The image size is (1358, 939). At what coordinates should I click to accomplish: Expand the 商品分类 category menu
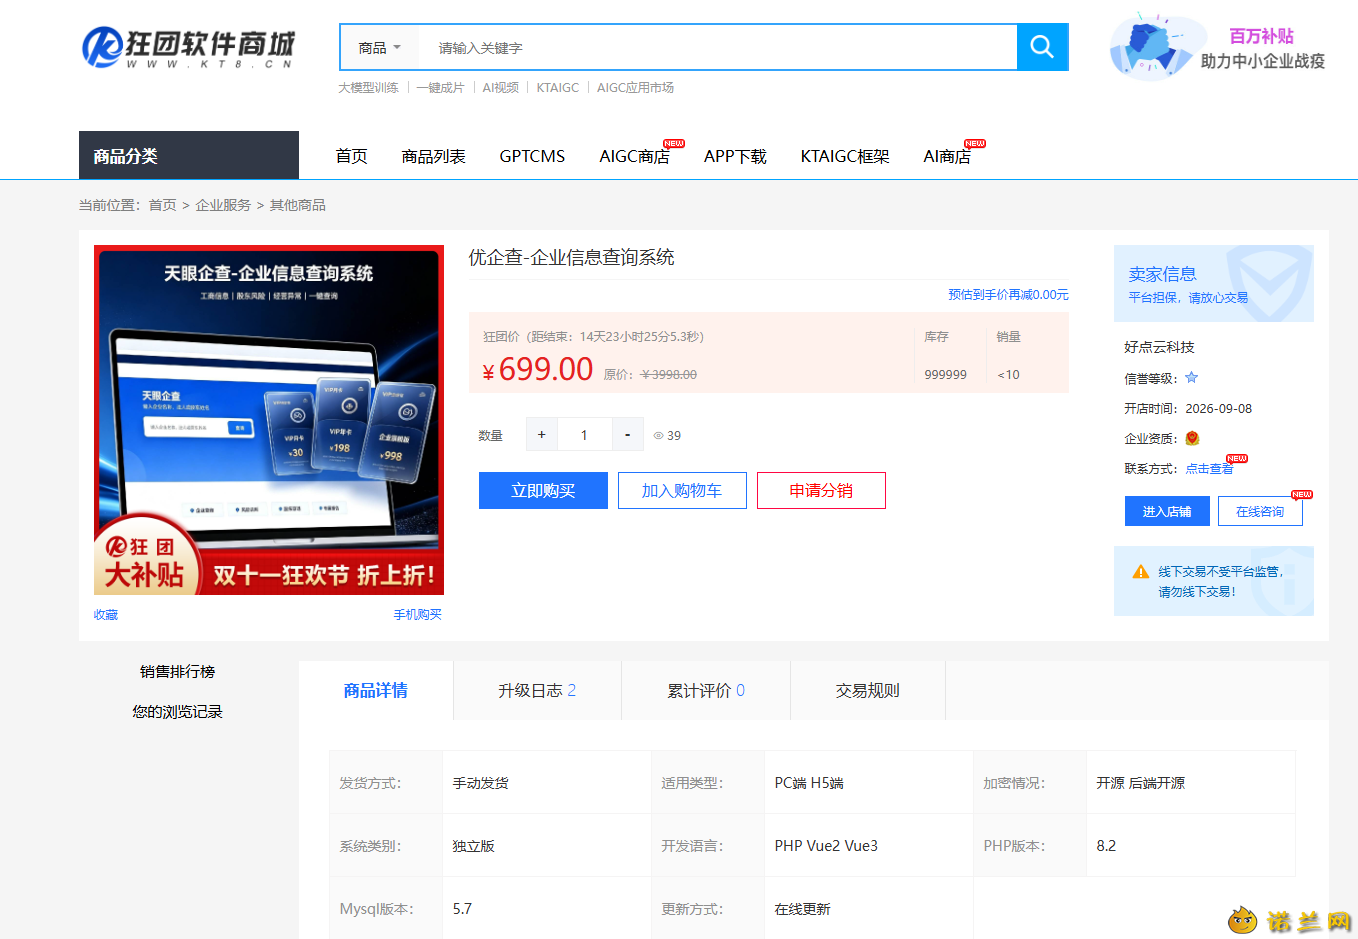click(x=189, y=155)
